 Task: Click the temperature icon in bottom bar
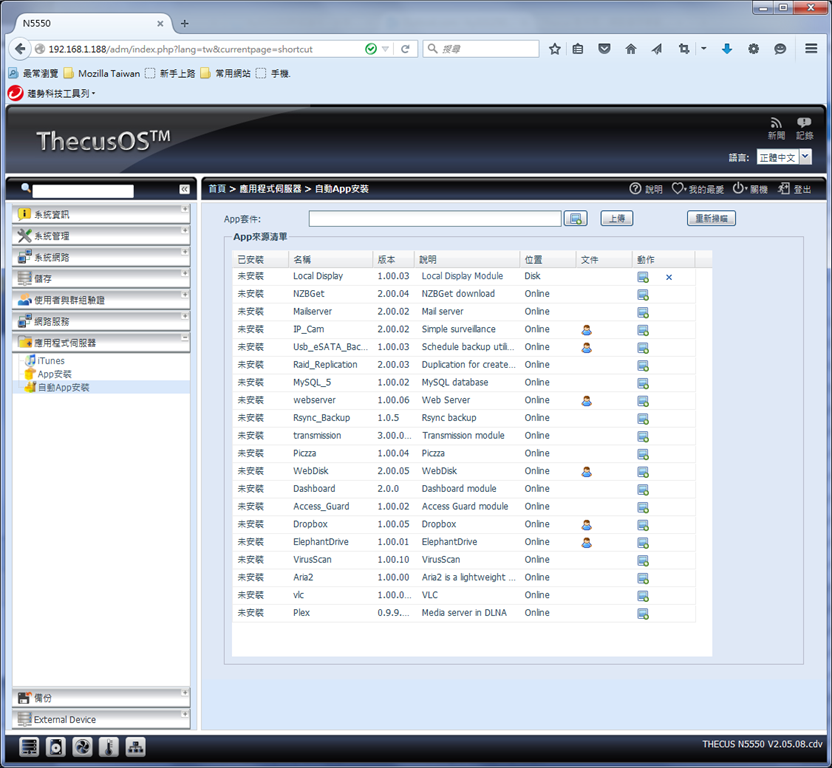coord(109,747)
